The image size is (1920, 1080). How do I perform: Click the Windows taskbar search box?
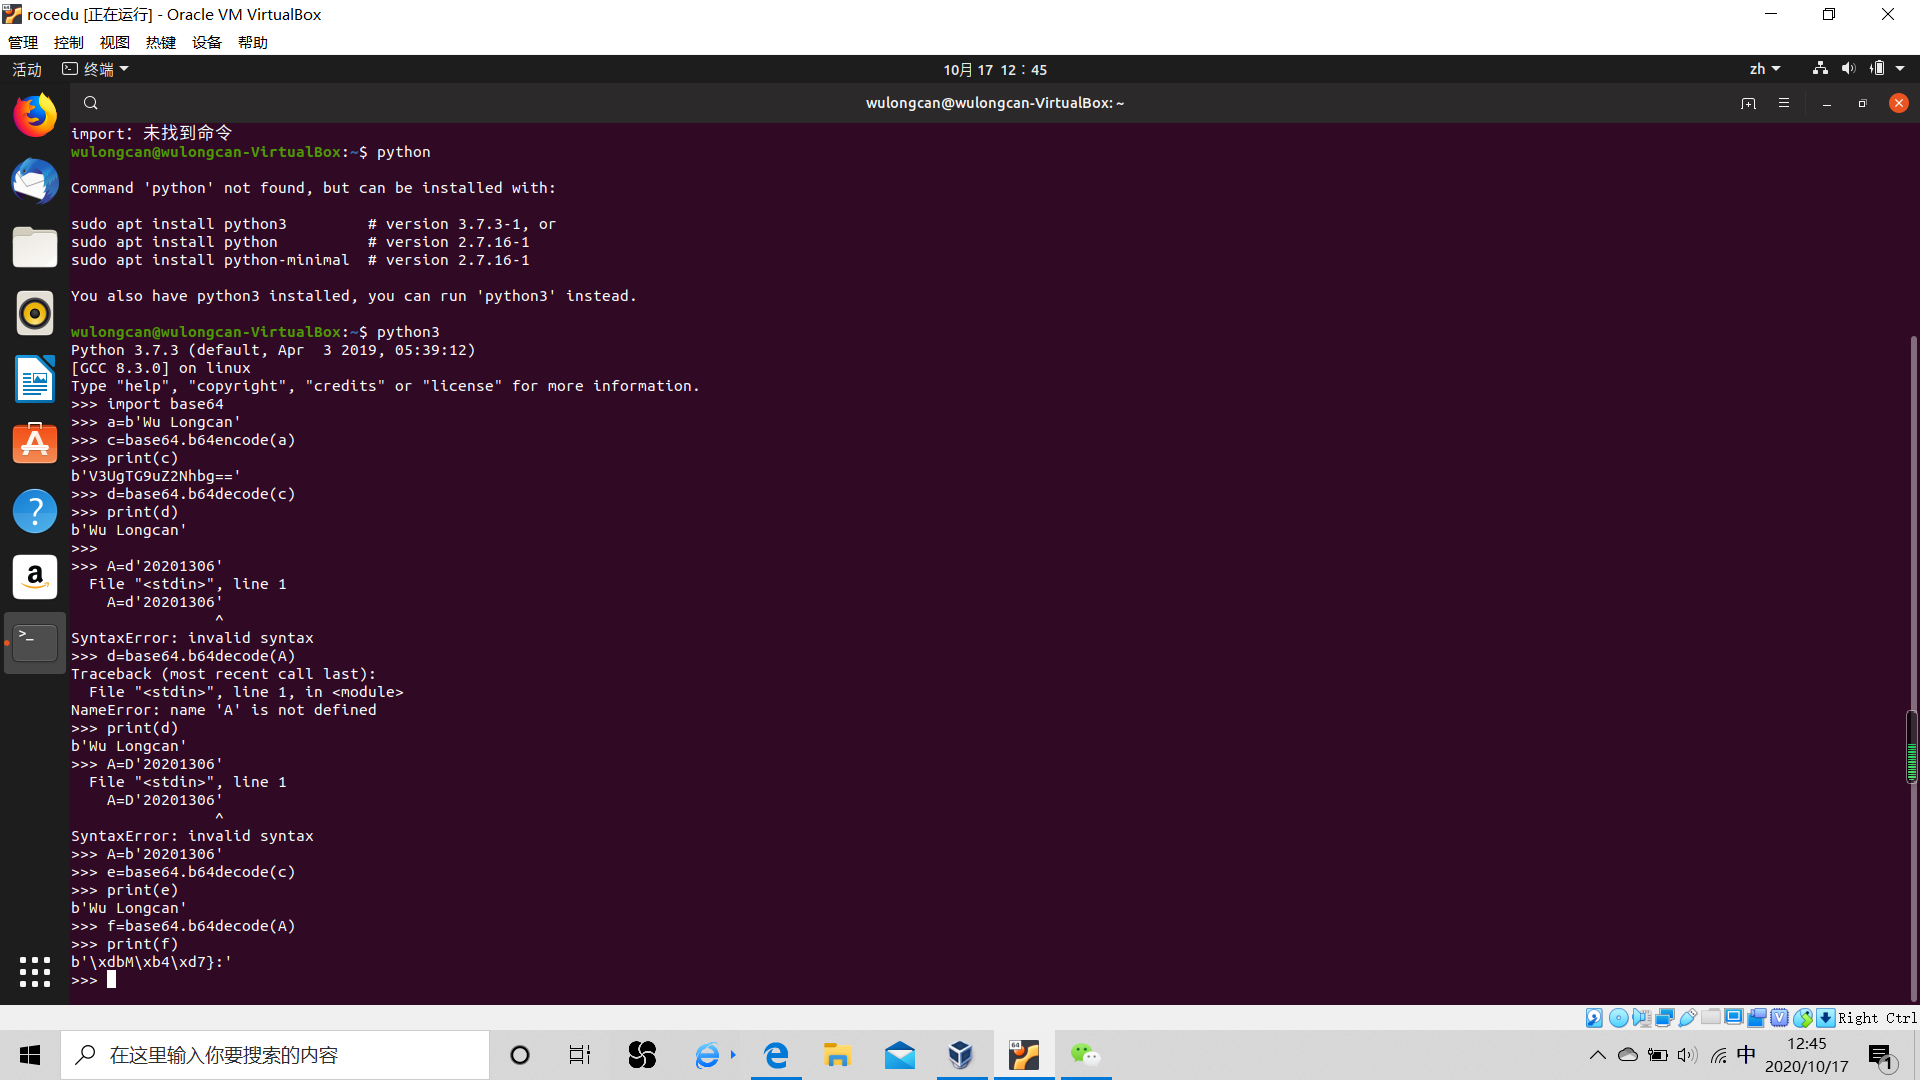275,1055
